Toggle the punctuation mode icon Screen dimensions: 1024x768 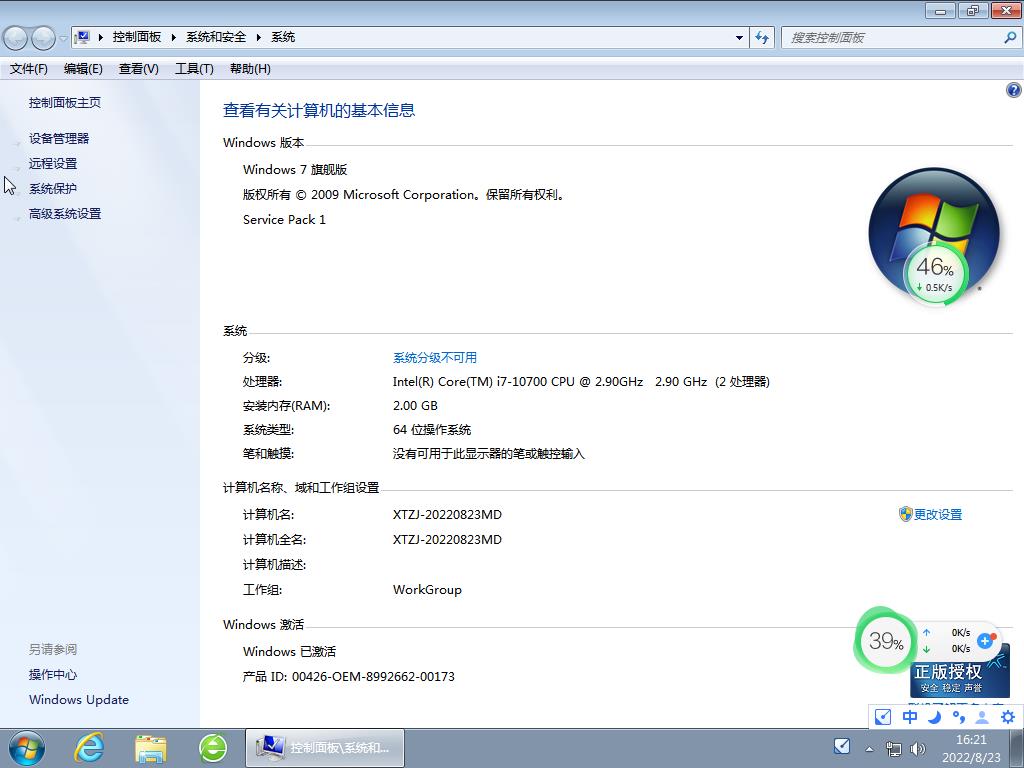[x=958, y=717]
